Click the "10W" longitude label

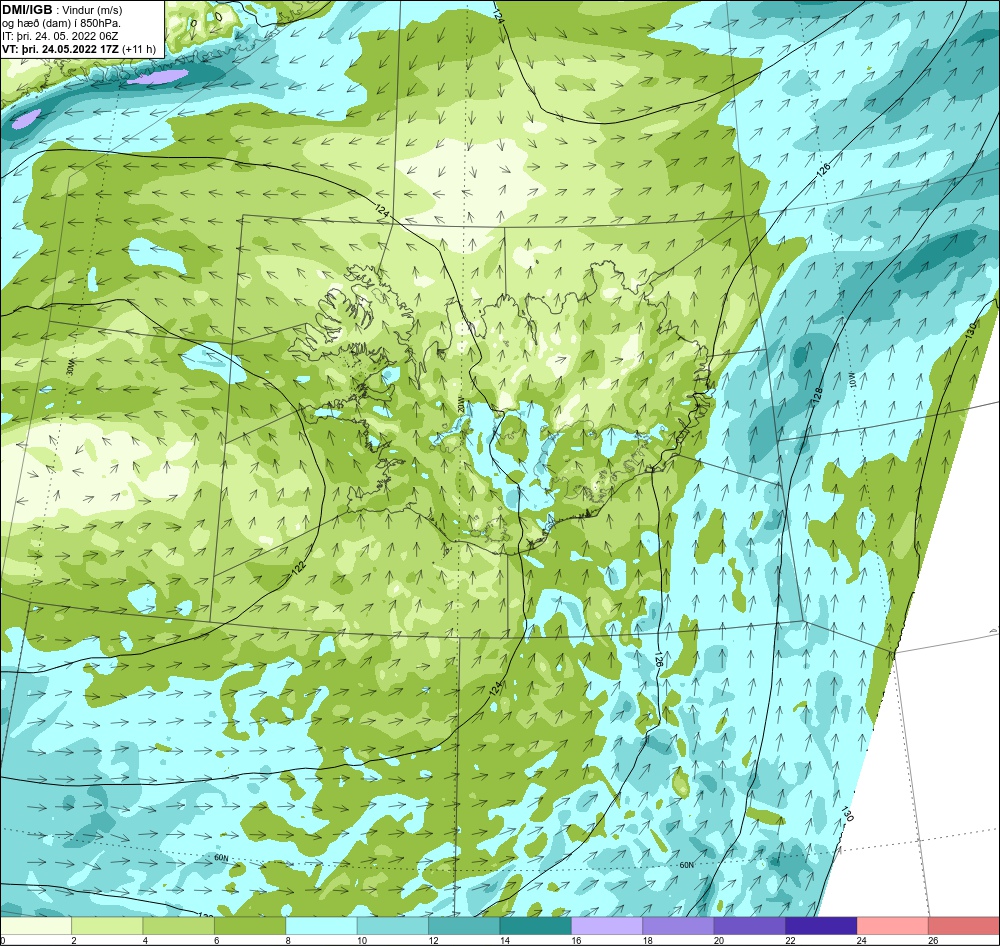point(850,380)
